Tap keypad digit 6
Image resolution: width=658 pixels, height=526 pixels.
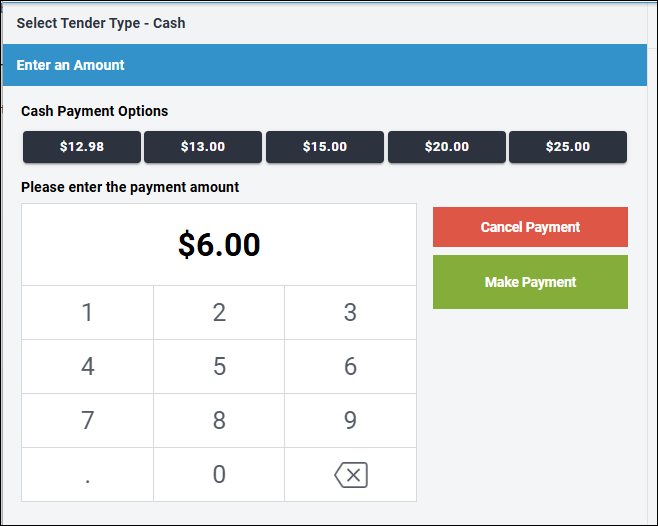click(x=351, y=366)
